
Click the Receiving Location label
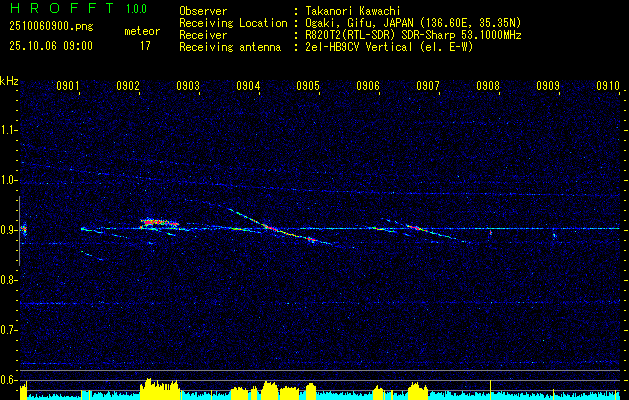(233, 24)
